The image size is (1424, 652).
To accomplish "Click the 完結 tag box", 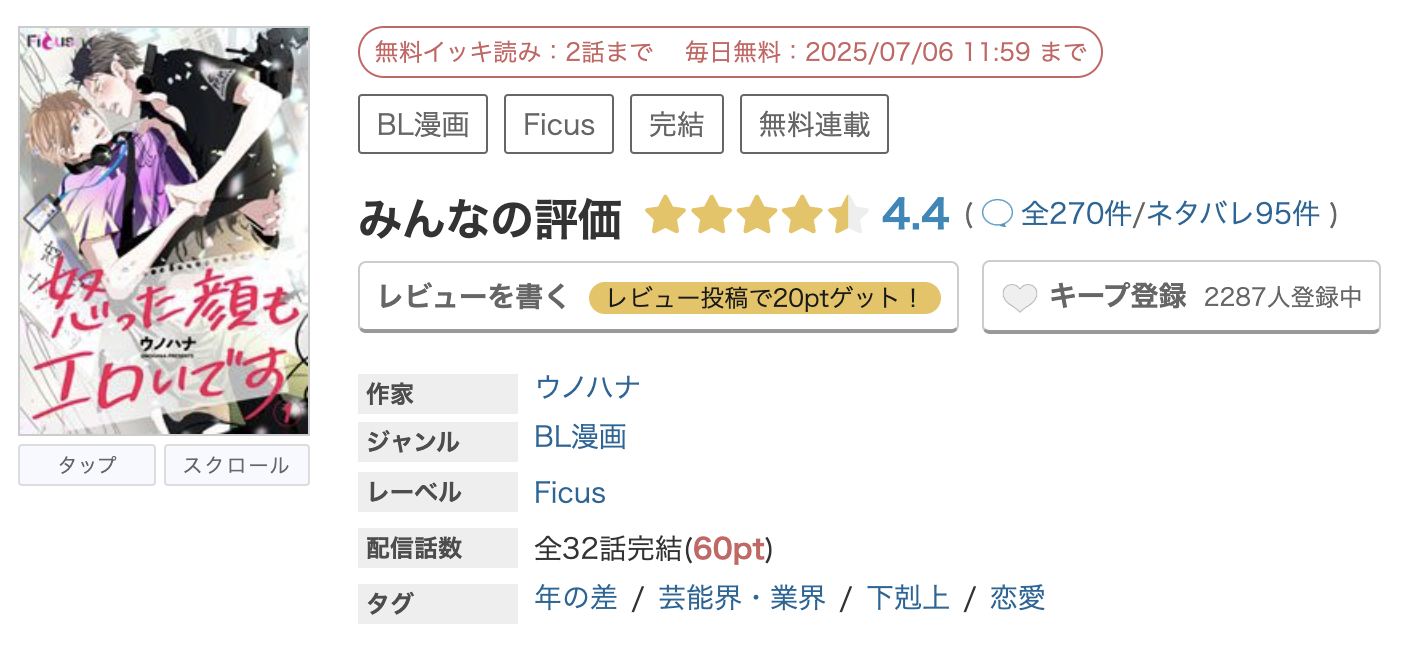I will [x=677, y=125].
